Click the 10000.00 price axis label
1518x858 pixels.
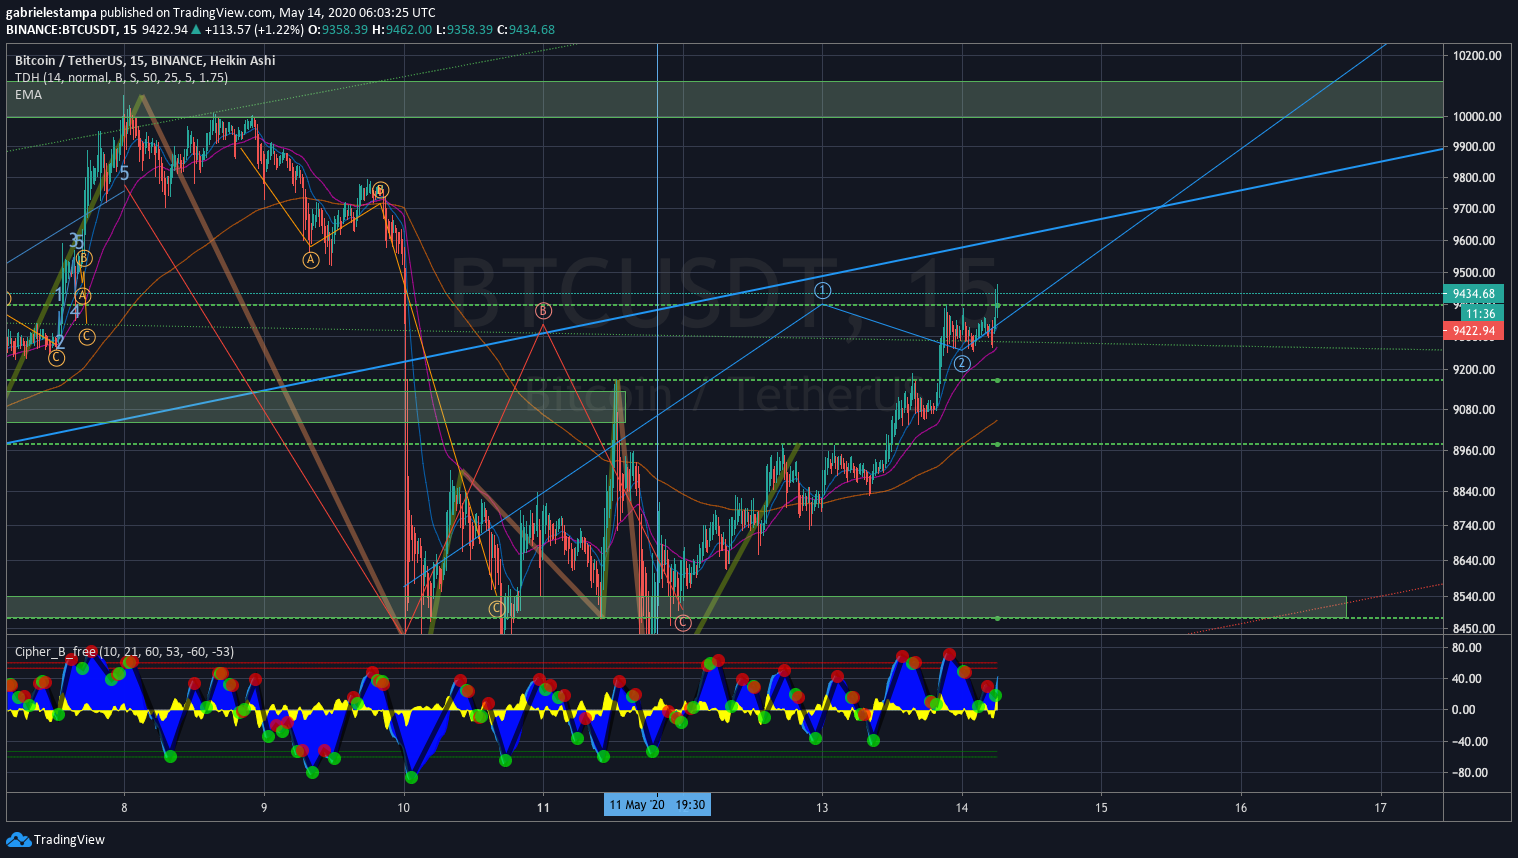[x=1477, y=117]
